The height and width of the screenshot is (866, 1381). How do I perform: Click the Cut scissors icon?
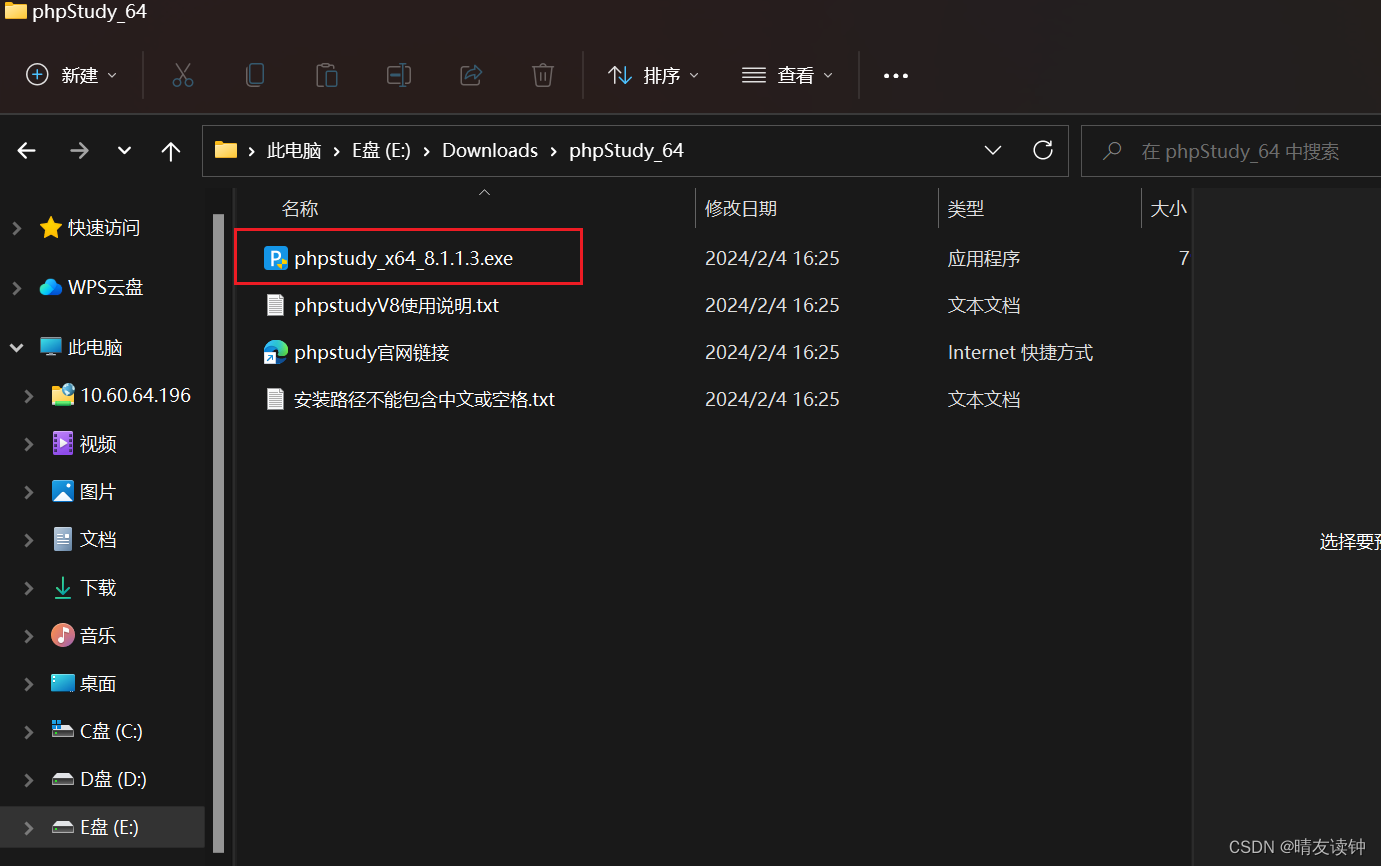[x=183, y=75]
